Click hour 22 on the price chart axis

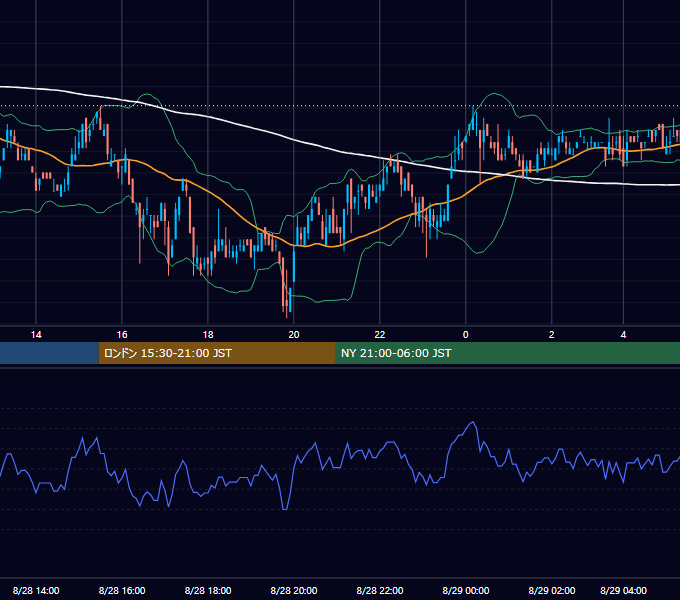tap(379, 334)
